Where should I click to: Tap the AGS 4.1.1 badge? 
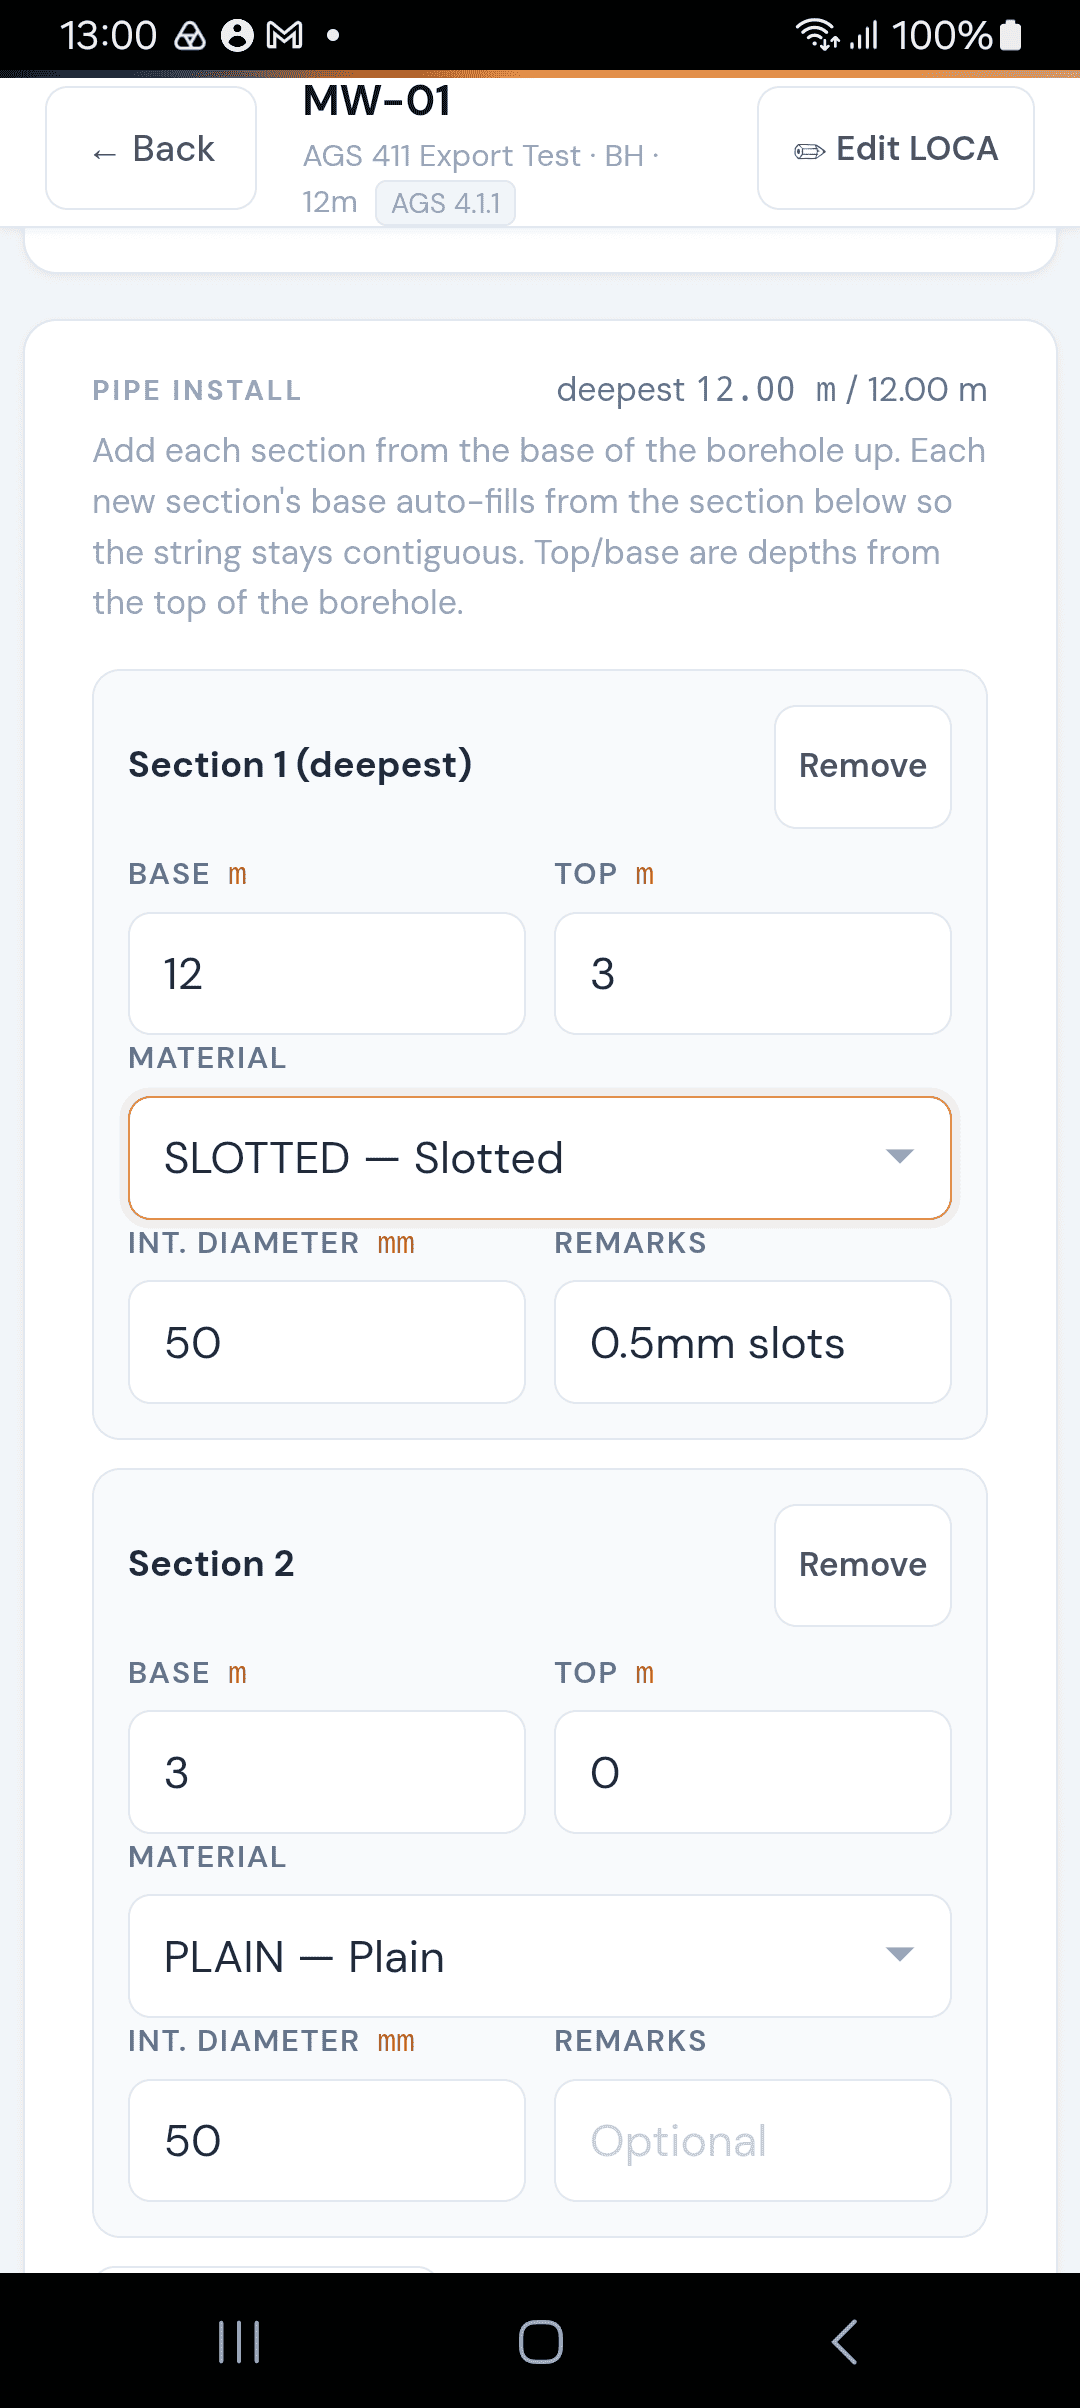click(x=446, y=203)
